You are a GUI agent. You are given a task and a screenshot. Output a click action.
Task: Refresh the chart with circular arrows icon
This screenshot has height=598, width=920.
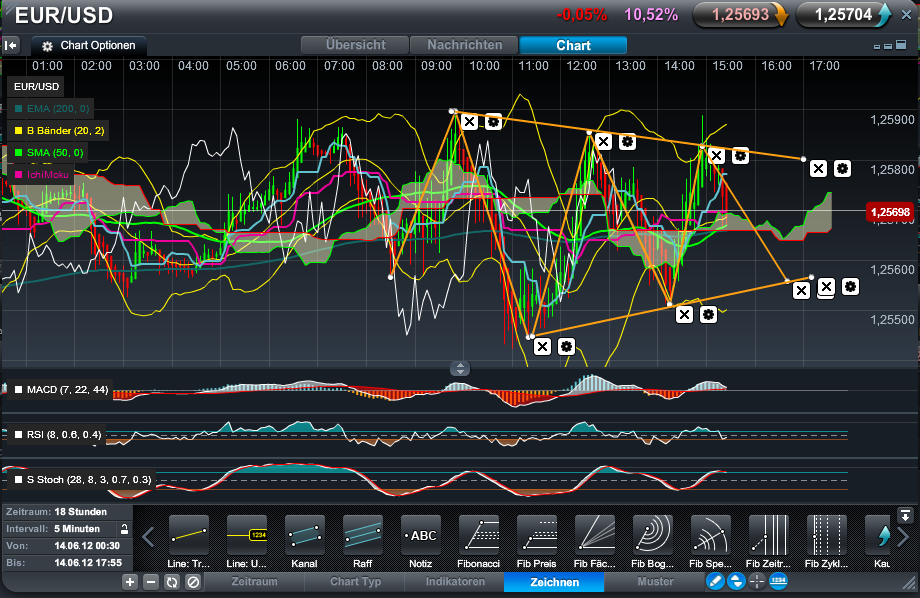pyautogui.click(x=172, y=582)
